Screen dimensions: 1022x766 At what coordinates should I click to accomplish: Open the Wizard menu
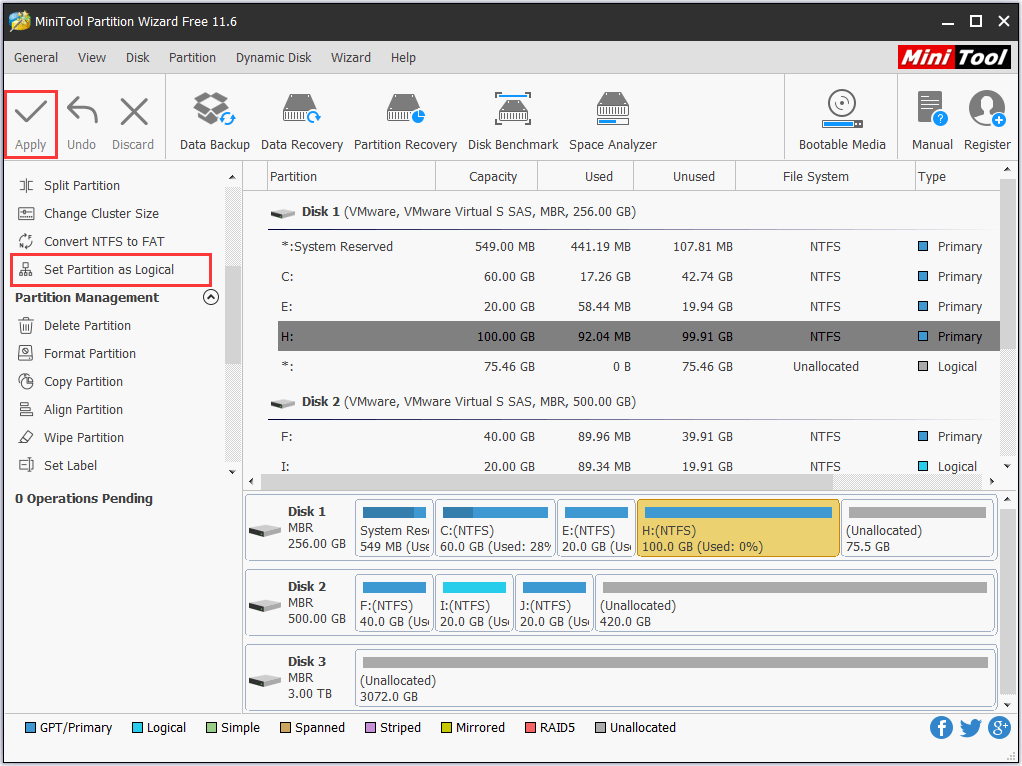(x=351, y=57)
